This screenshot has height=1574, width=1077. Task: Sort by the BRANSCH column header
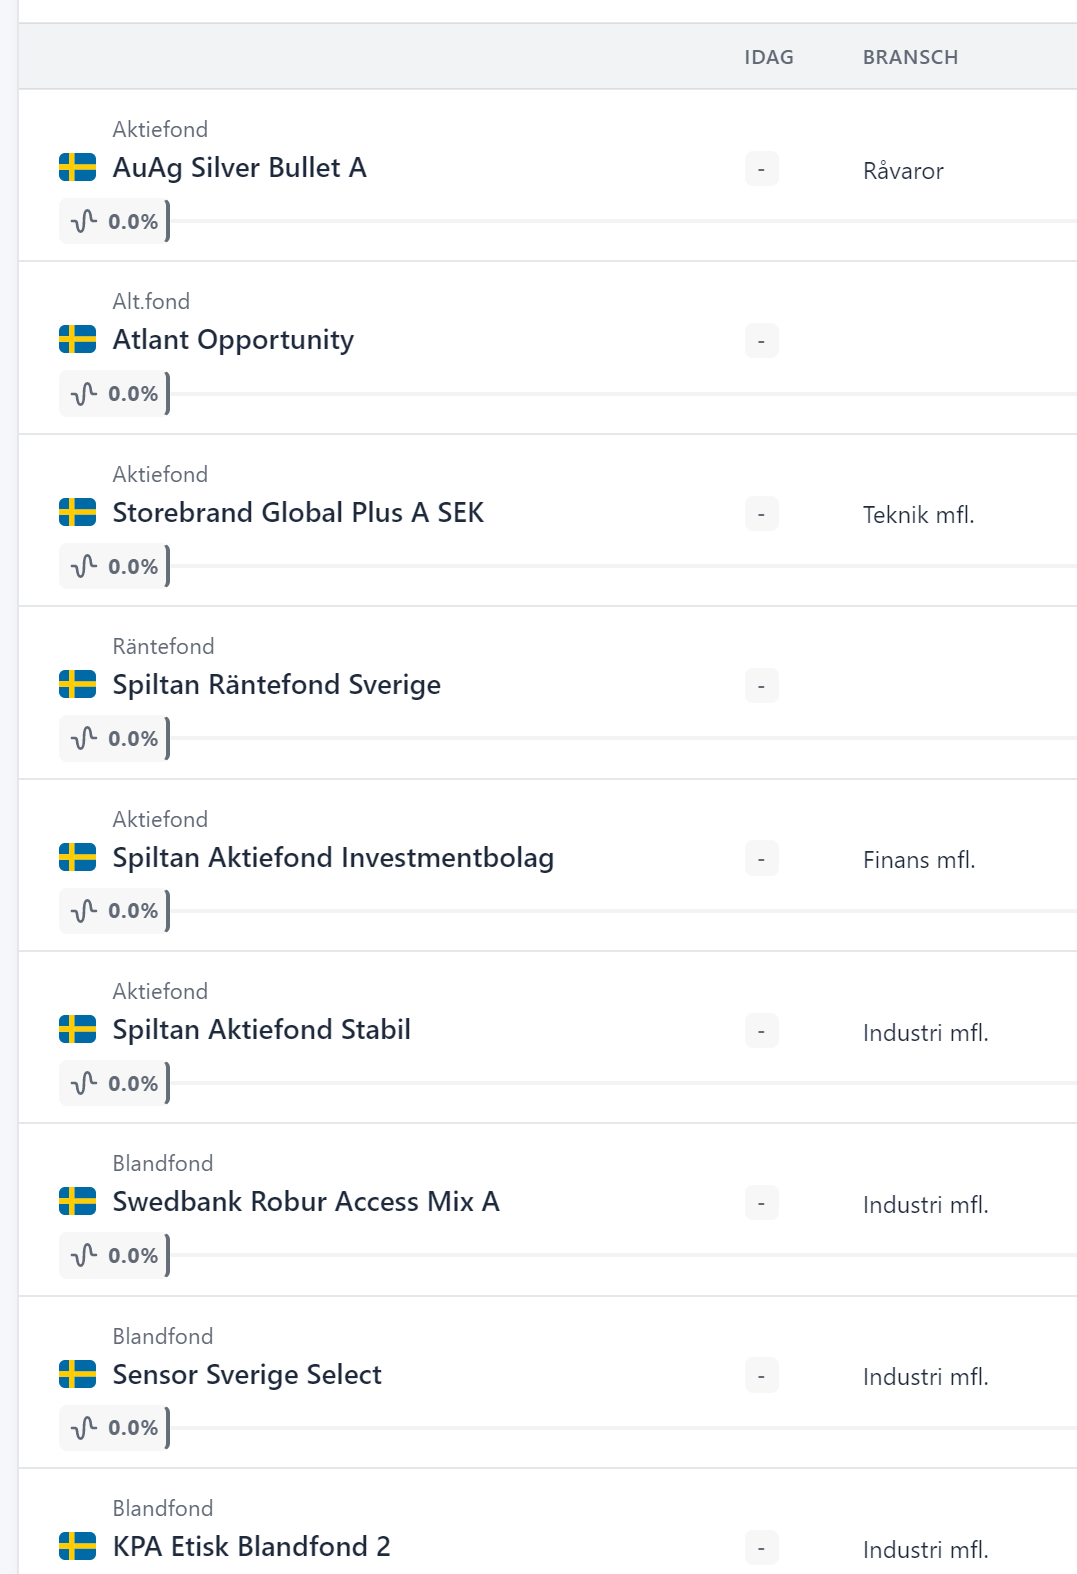pos(910,57)
